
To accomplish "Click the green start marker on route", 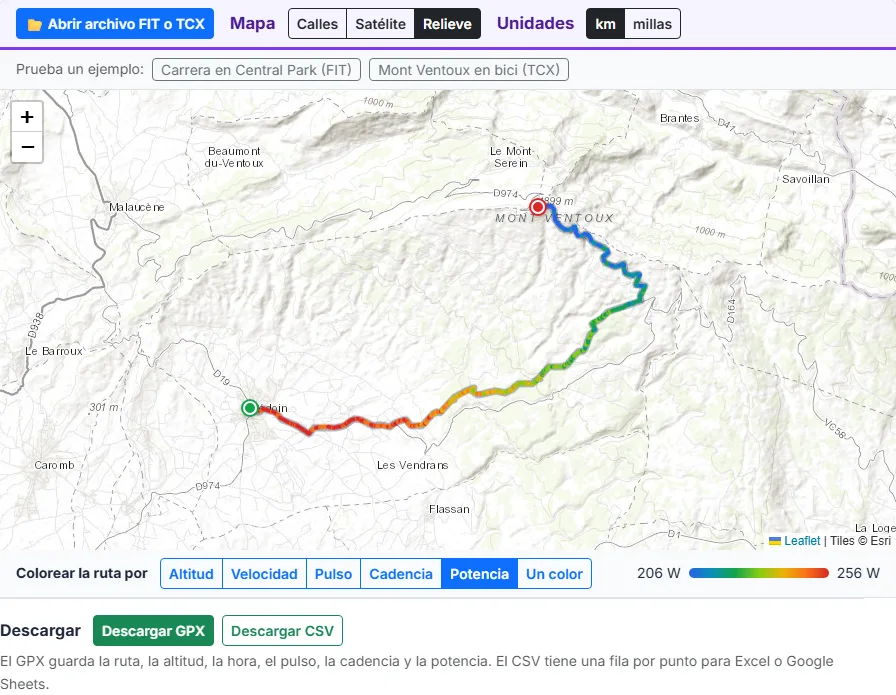I will point(249,408).
